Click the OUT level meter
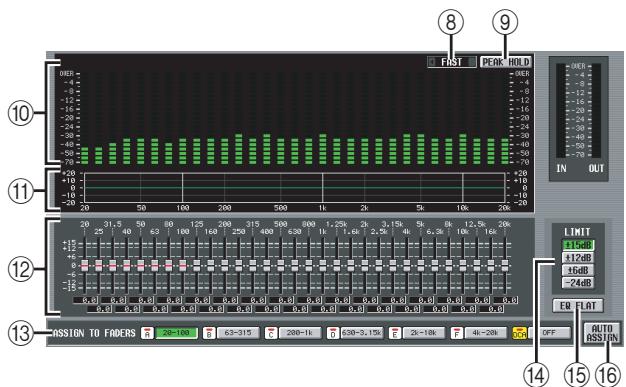The image size is (626, 387). coord(596,111)
